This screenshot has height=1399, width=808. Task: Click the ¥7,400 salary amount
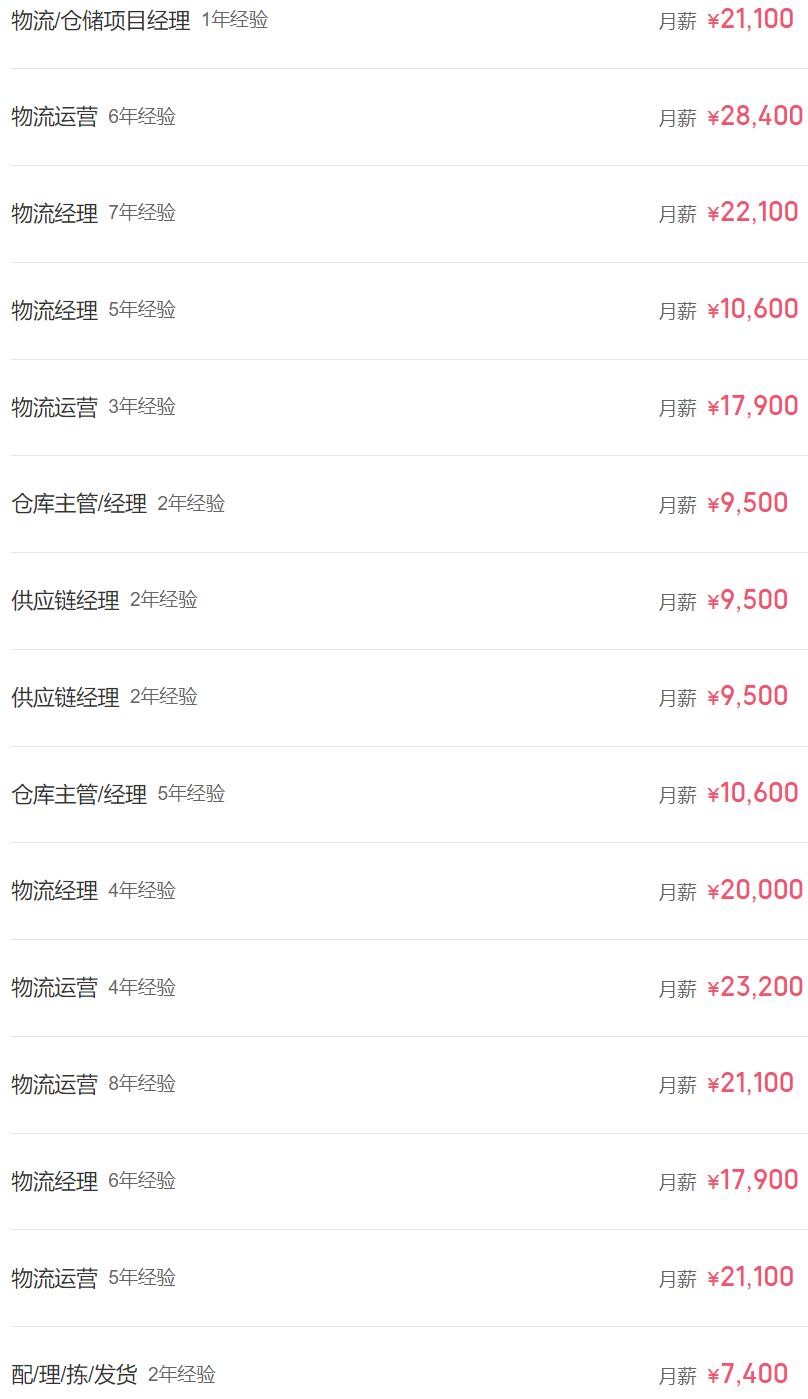click(747, 1374)
